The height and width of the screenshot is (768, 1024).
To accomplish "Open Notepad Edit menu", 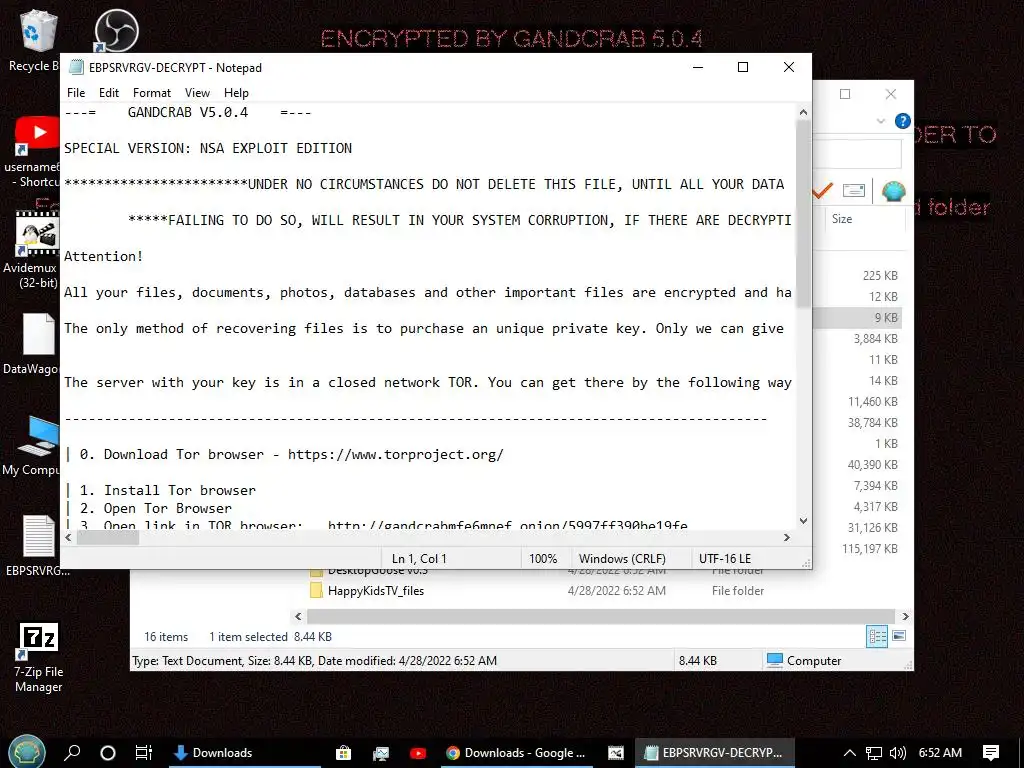I will click(108, 93).
